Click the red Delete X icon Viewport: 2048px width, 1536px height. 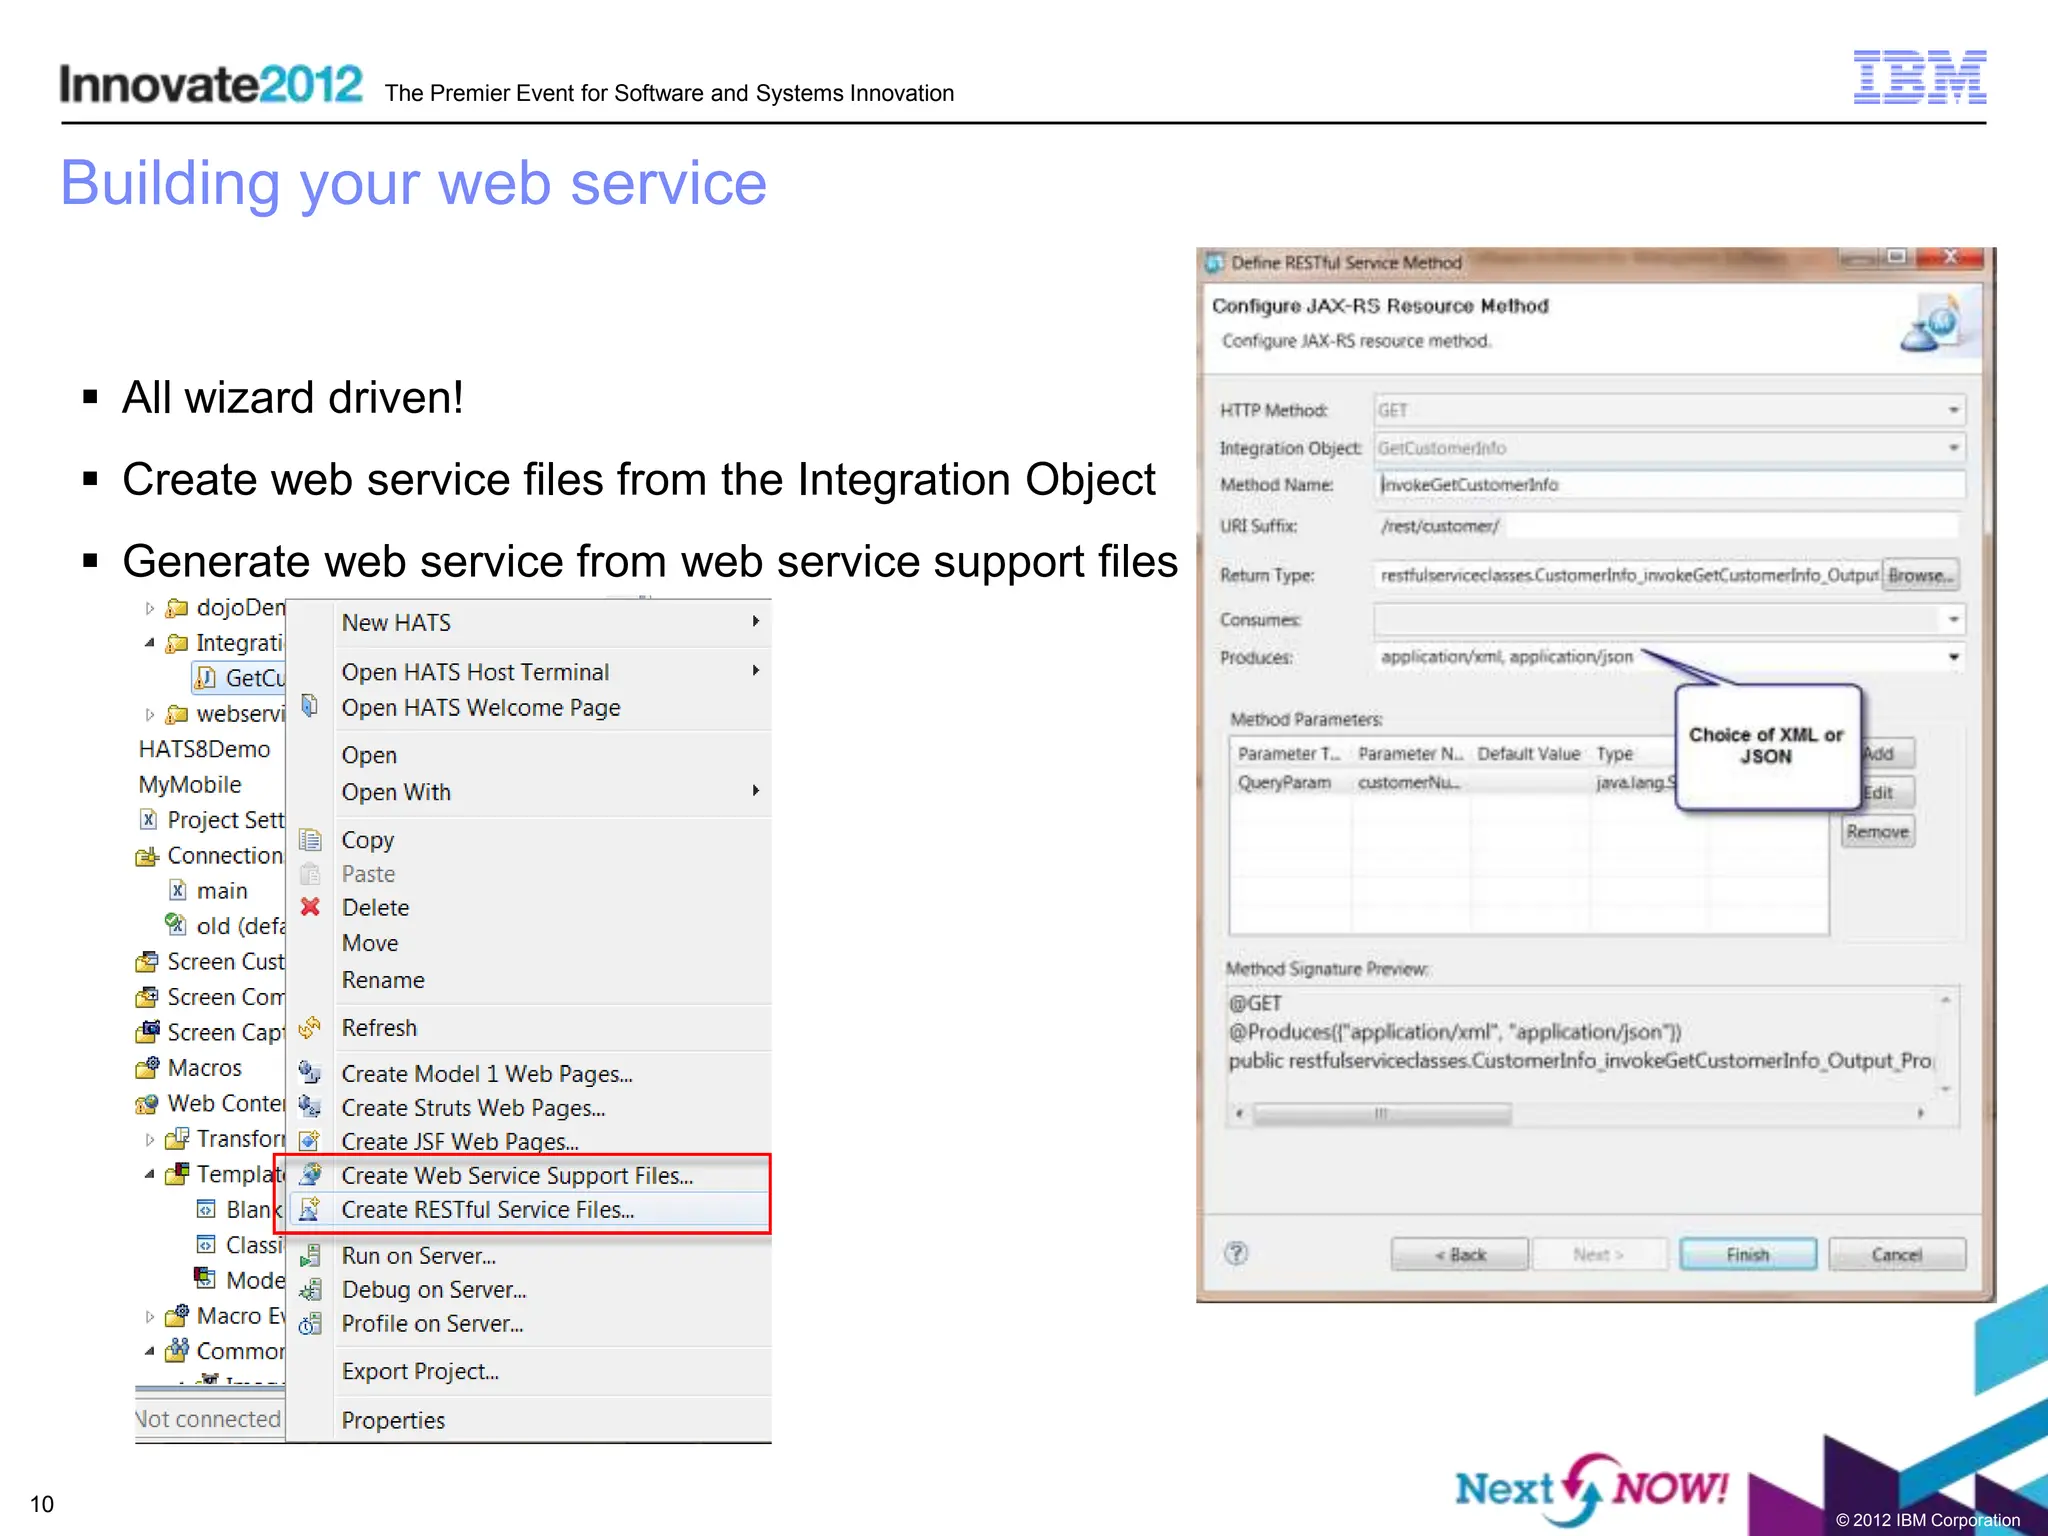(310, 907)
